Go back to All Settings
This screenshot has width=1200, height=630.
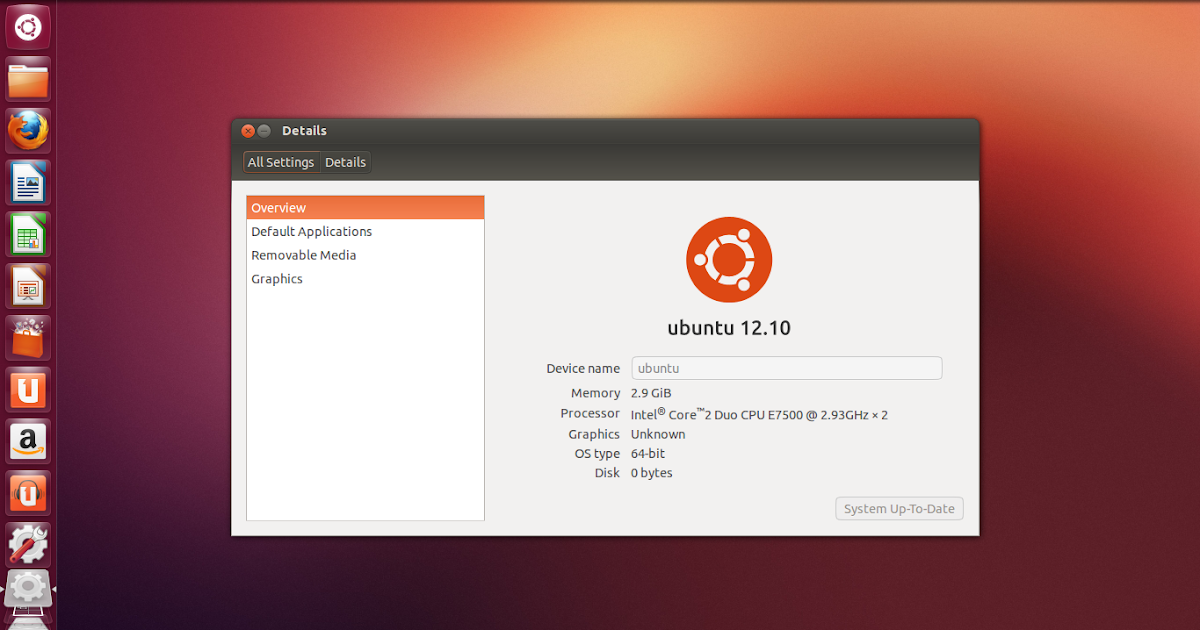pos(281,162)
